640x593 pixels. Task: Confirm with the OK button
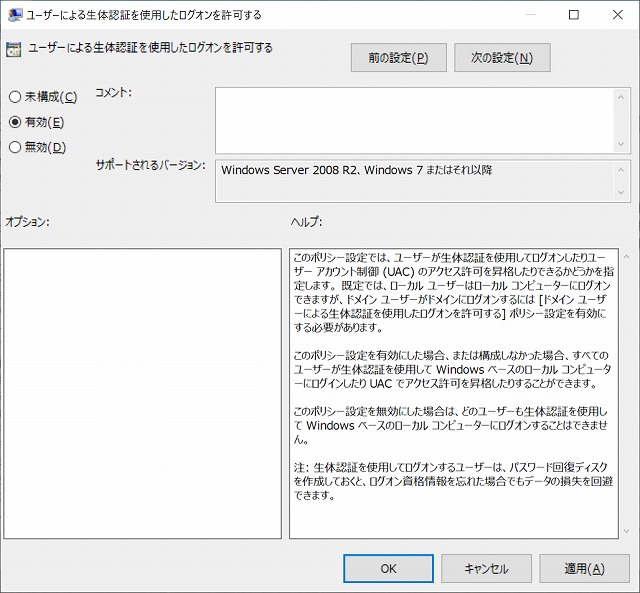coord(388,568)
